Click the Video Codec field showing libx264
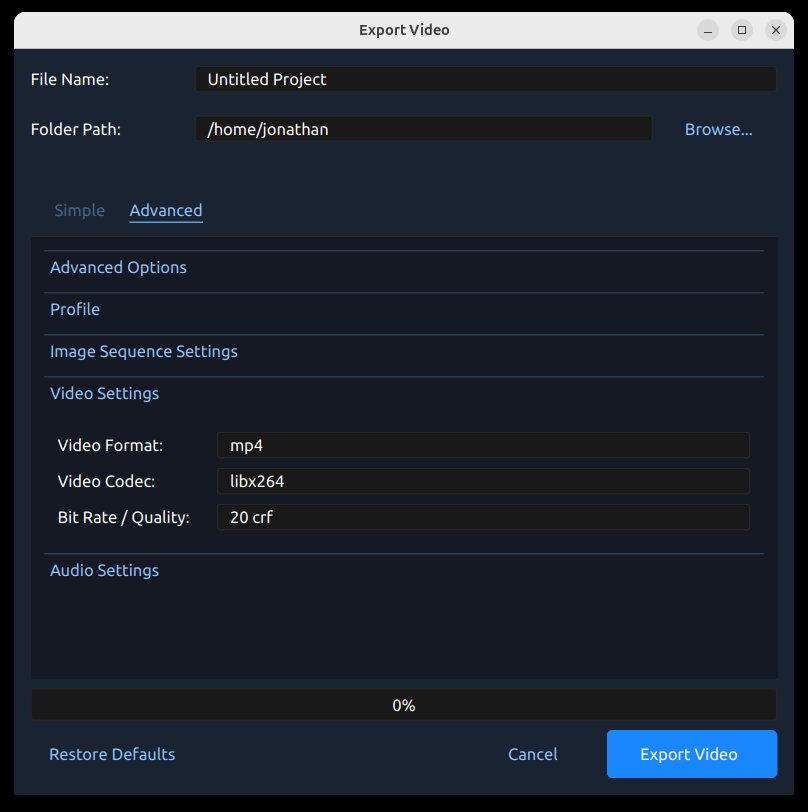Screen dimensions: 808x812 point(483,481)
